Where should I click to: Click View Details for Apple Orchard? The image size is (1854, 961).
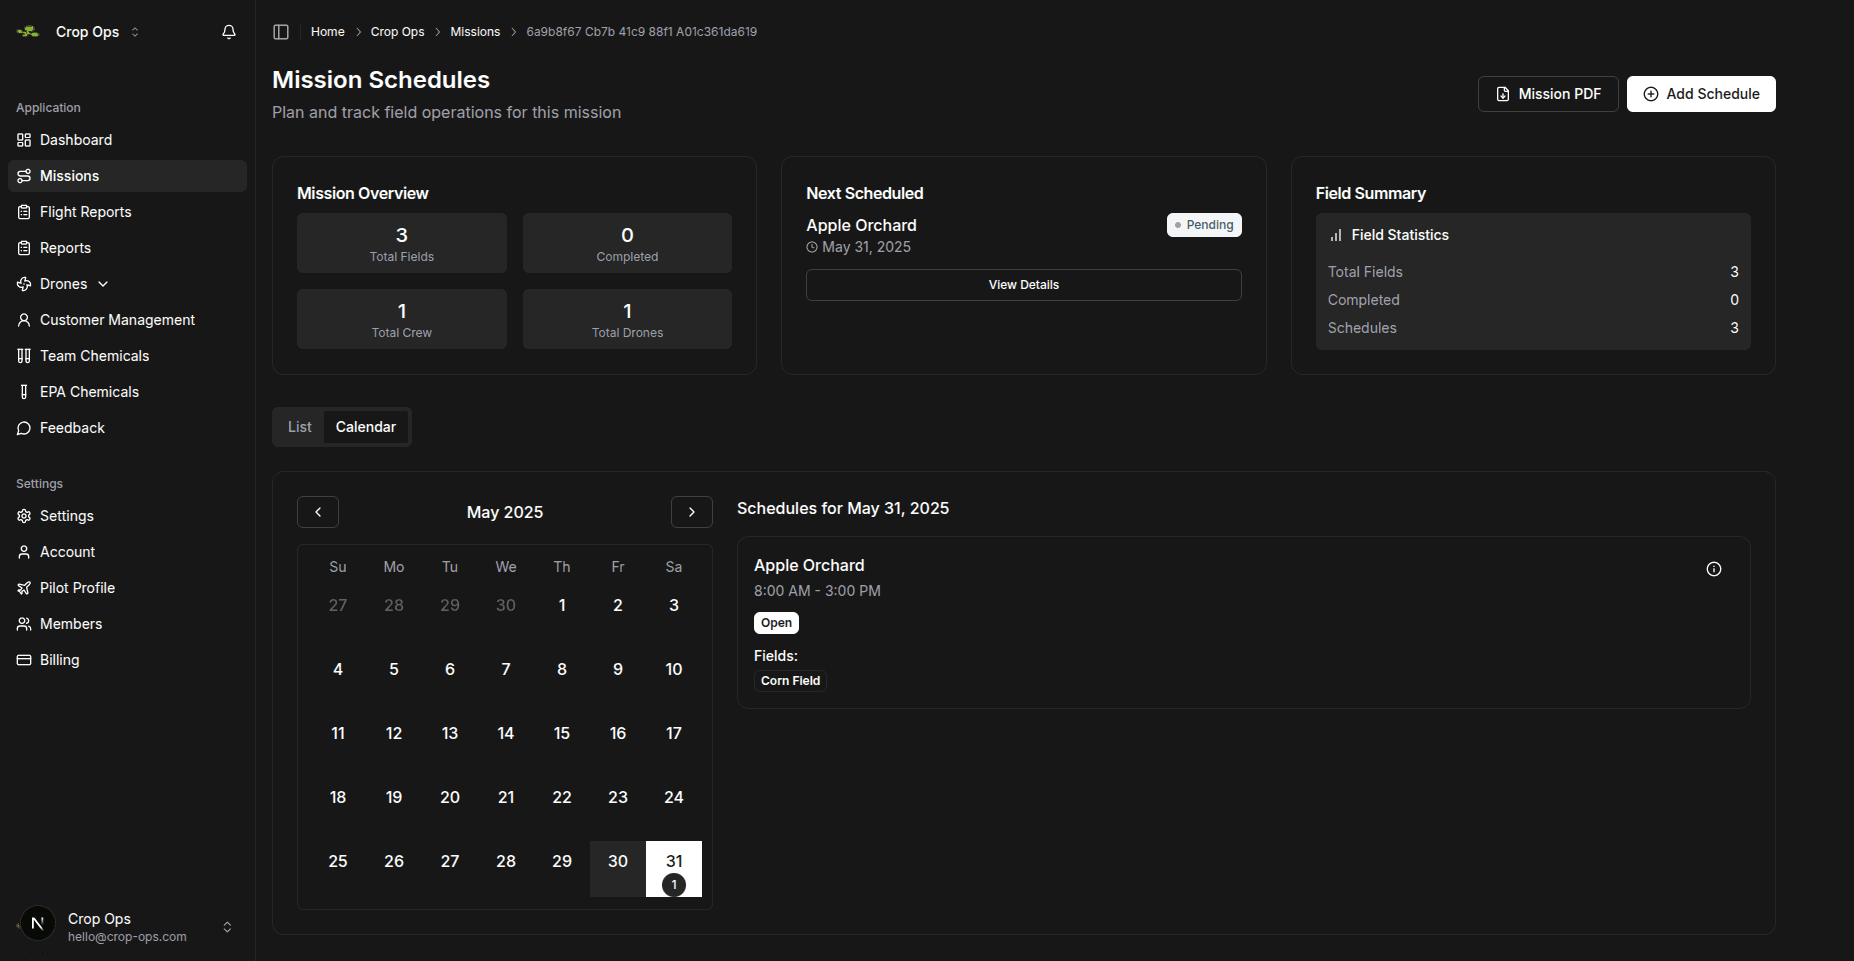click(1023, 285)
